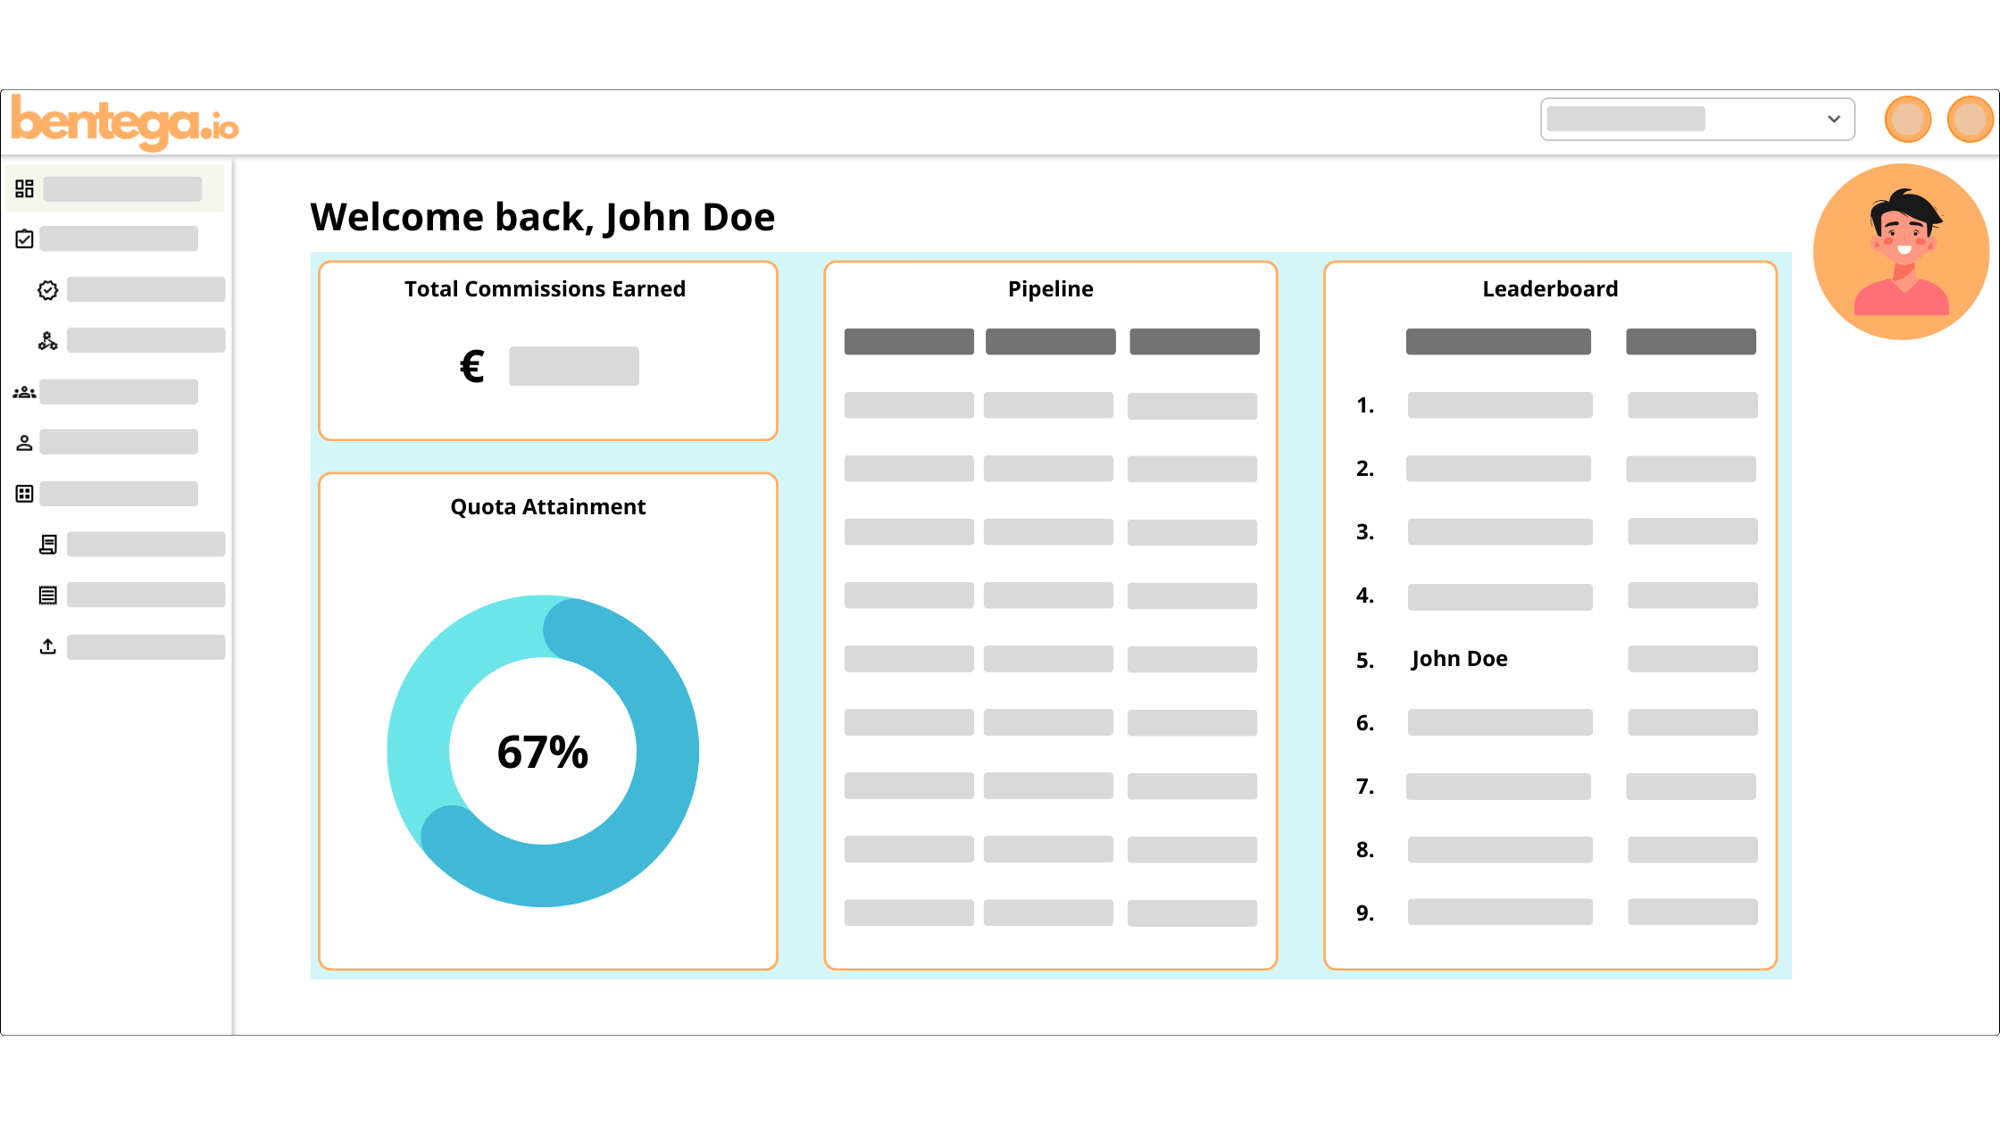Viewport: 2000px width, 1125px height.
Task: Click the report/document icon in sidebar
Action: pos(48,545)
